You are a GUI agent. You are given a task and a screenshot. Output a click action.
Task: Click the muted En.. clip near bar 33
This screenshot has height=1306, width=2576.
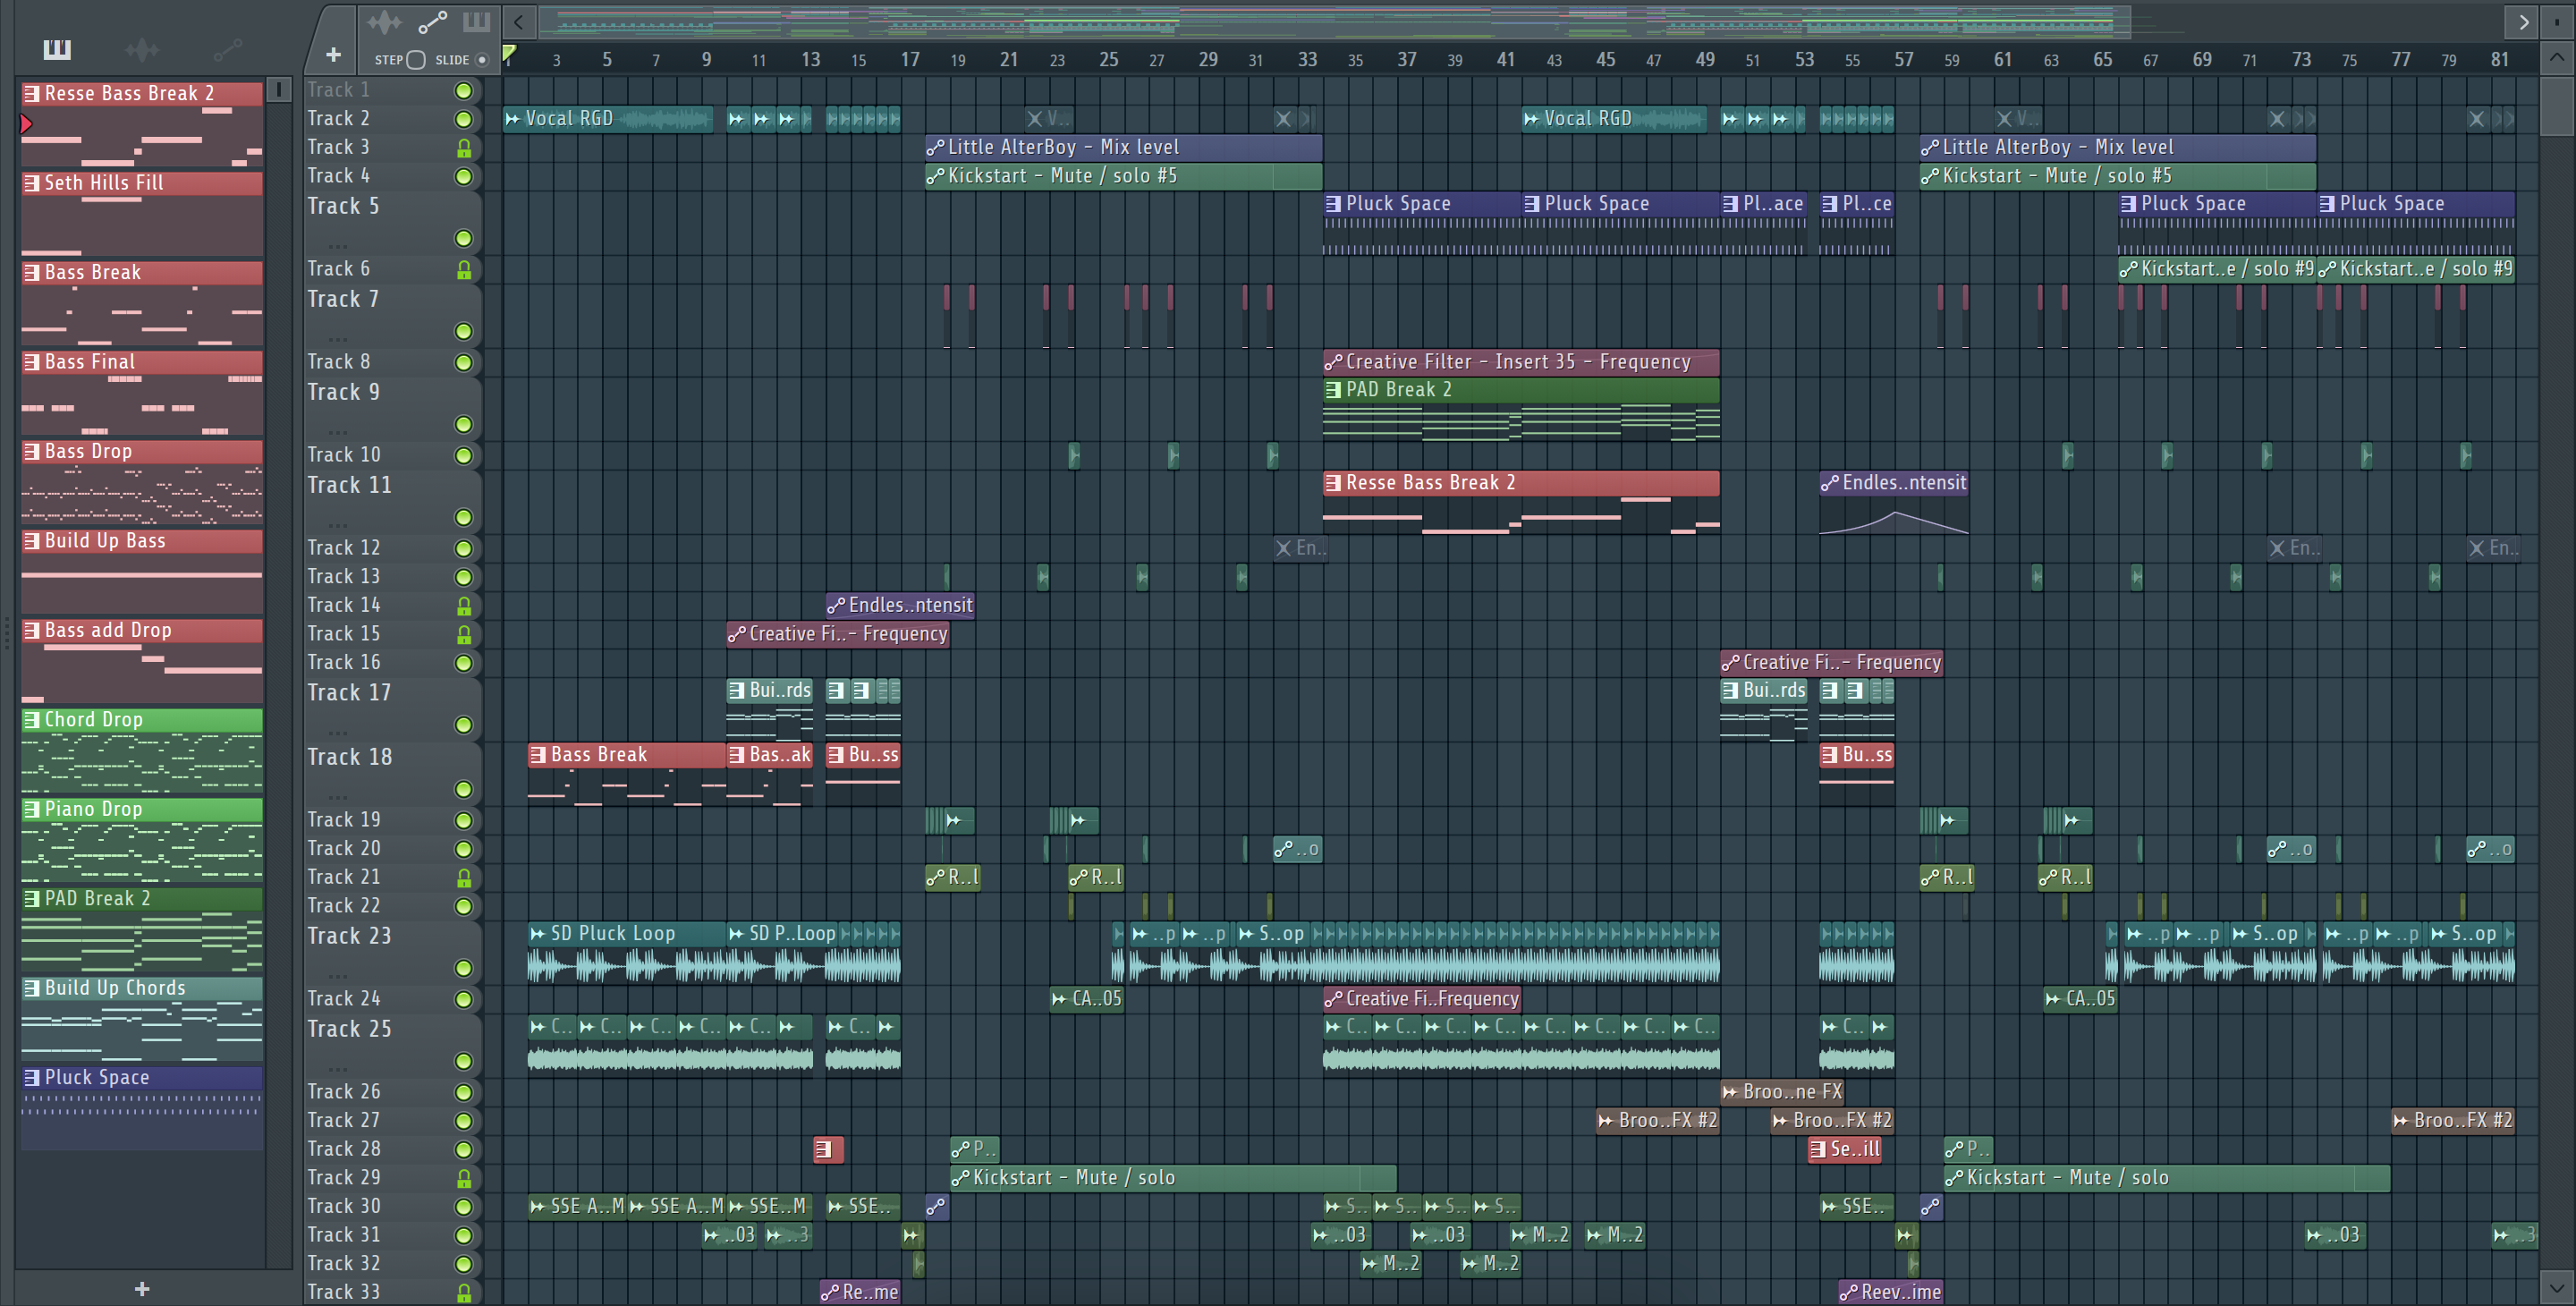(x=1300, y=548)
